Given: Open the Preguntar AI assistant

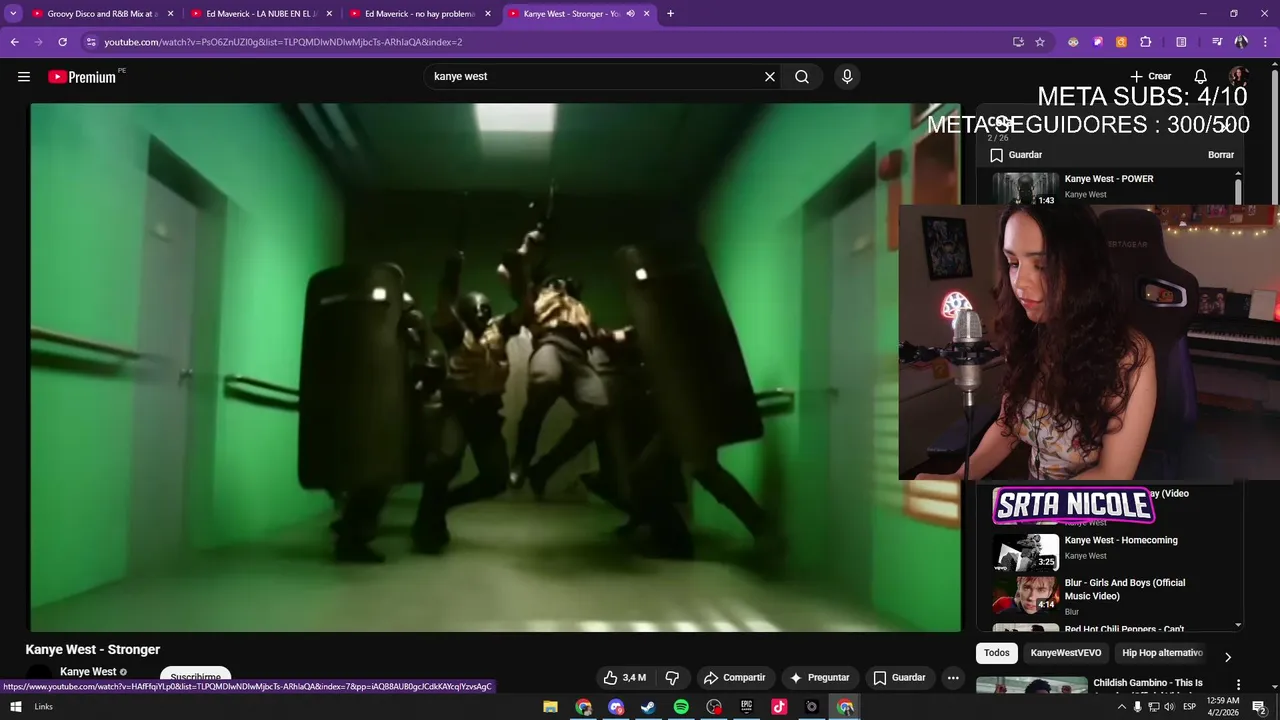Looking at the screenshot, I should [819, 678].
